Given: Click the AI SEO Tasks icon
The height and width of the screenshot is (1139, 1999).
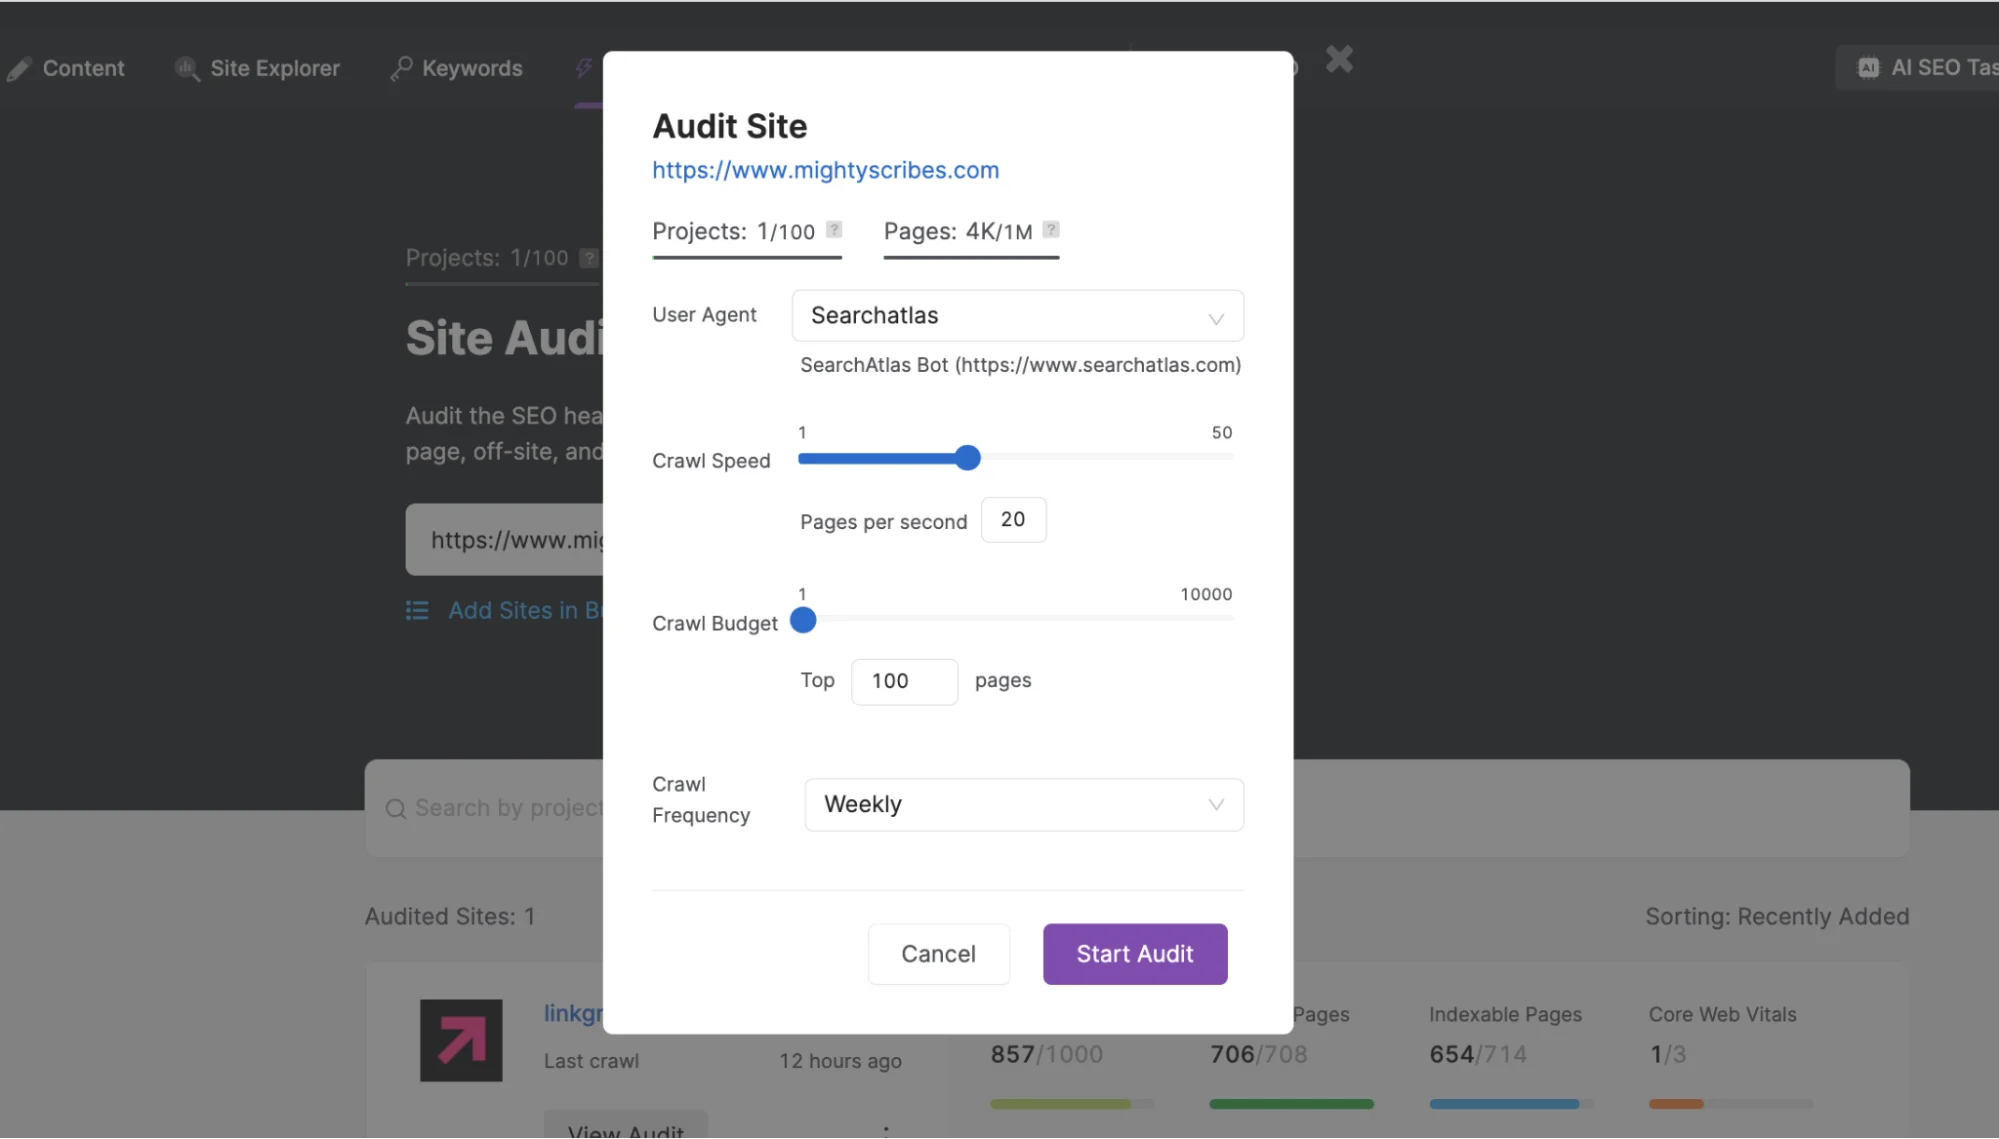Looking at the screenshot, I should click(1868, 68).
